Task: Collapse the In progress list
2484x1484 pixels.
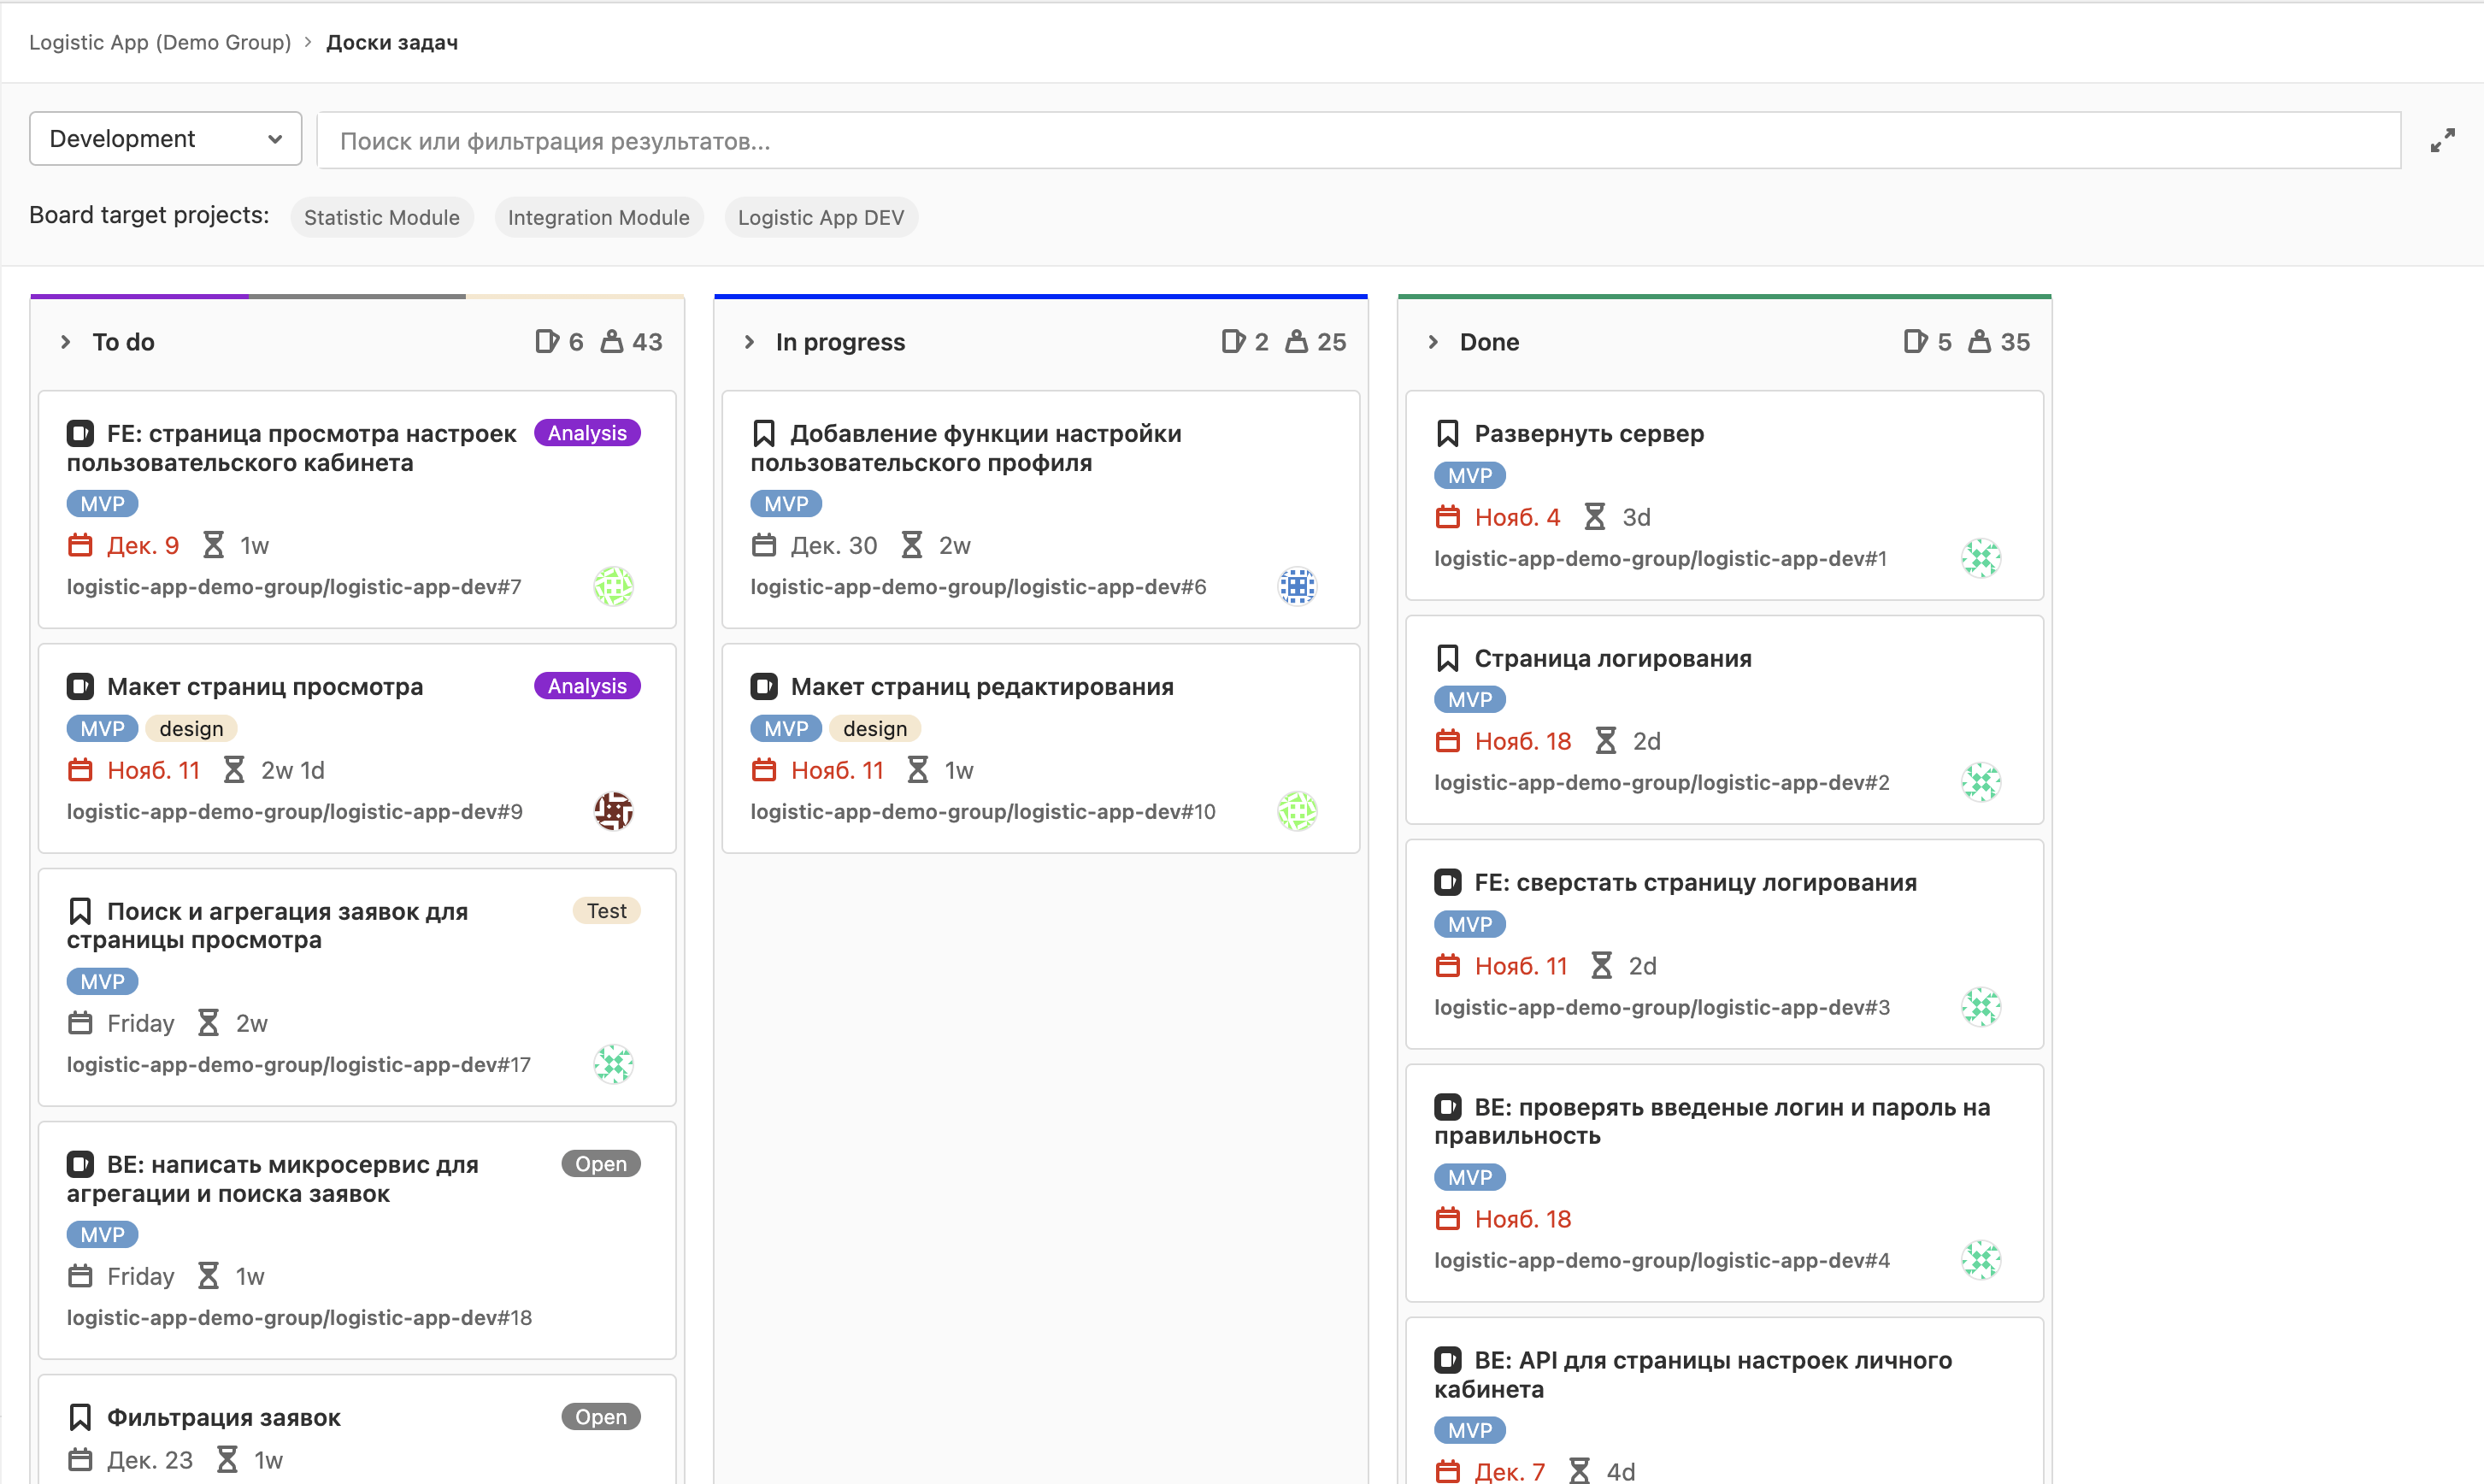Action: click(749, 342)
